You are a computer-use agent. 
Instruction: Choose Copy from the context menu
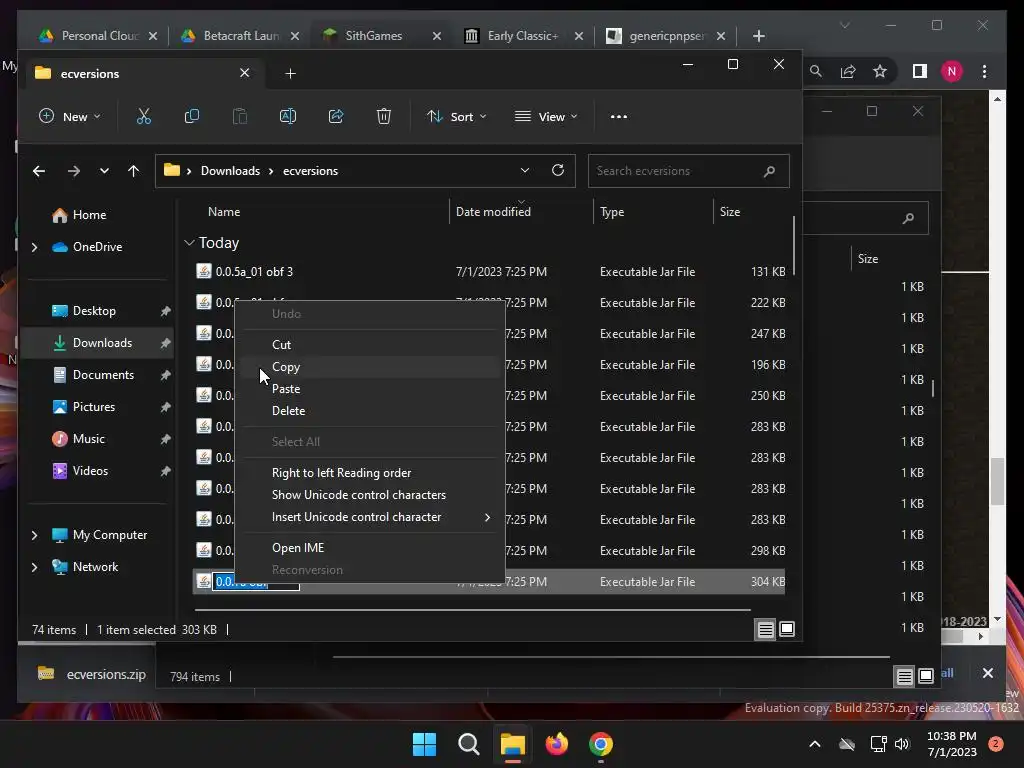pyautogui.click(x=370, y=366)
